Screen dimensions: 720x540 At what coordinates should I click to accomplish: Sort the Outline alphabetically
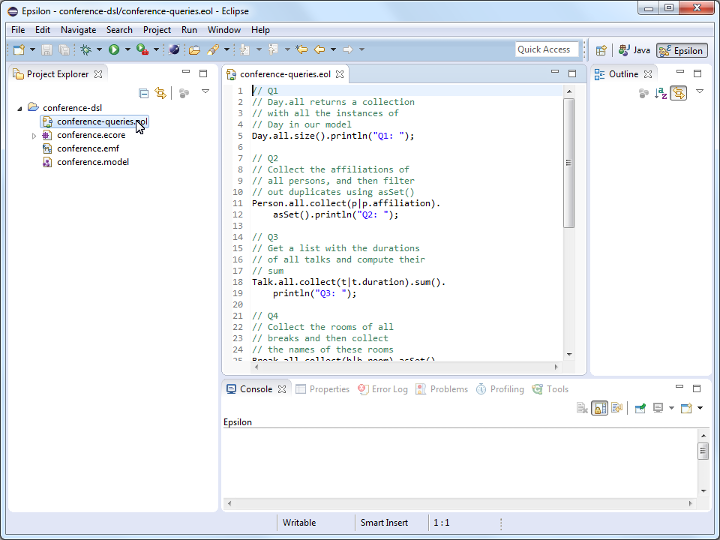click(660, 93)
